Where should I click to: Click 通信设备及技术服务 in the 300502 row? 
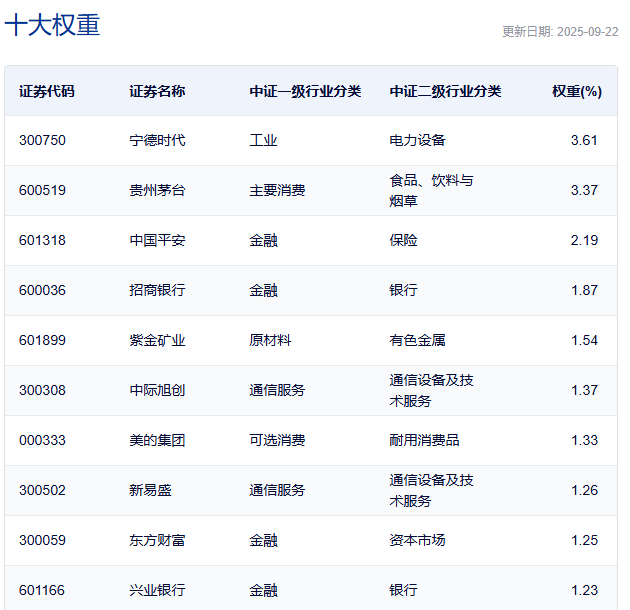[431, 491]
